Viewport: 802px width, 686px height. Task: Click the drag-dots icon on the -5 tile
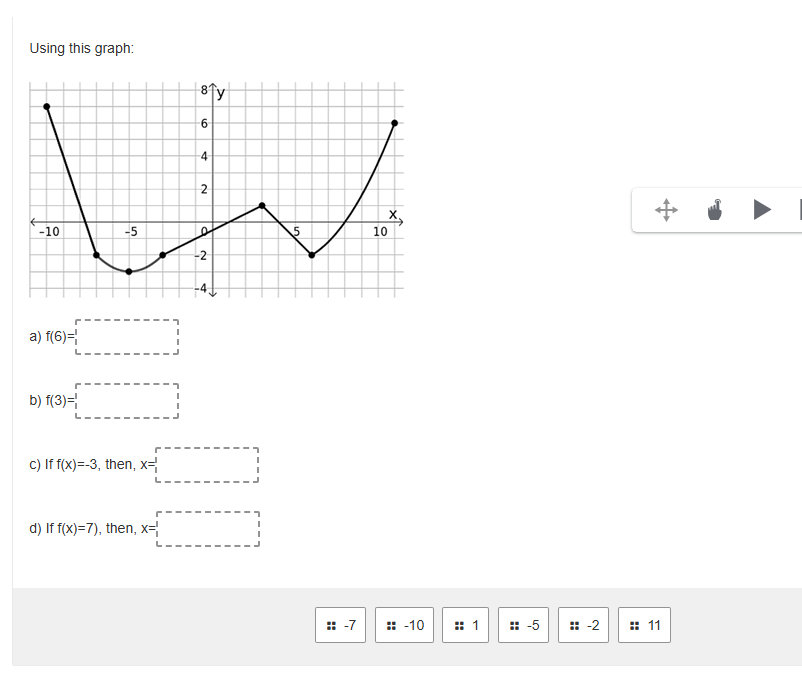(x=513, y=625)
